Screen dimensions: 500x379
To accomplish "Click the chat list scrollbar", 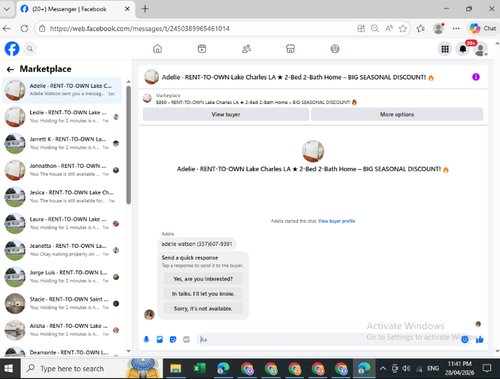I will (129, 145).
